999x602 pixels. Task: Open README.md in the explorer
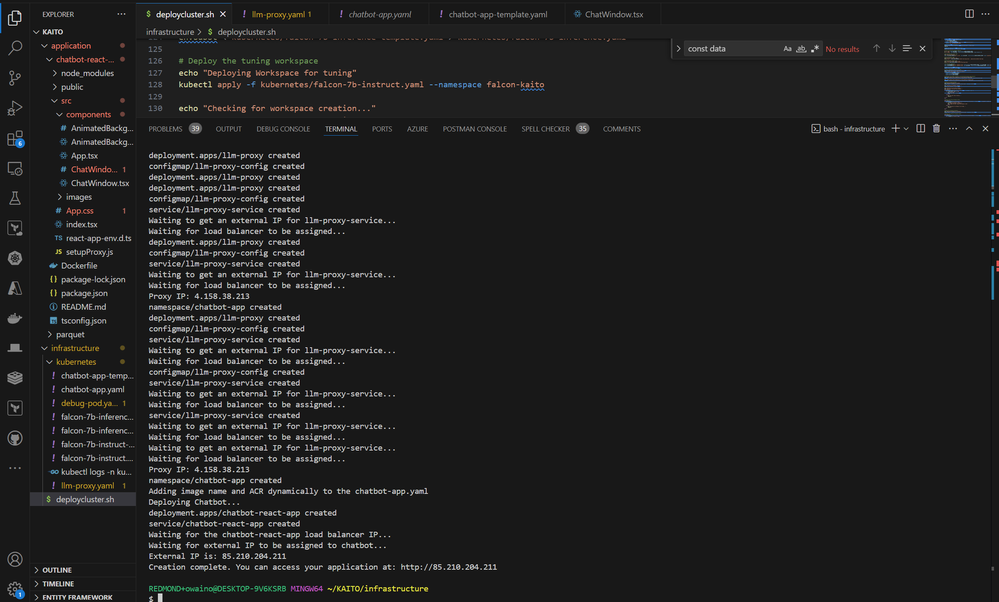[x=83, y=307]
